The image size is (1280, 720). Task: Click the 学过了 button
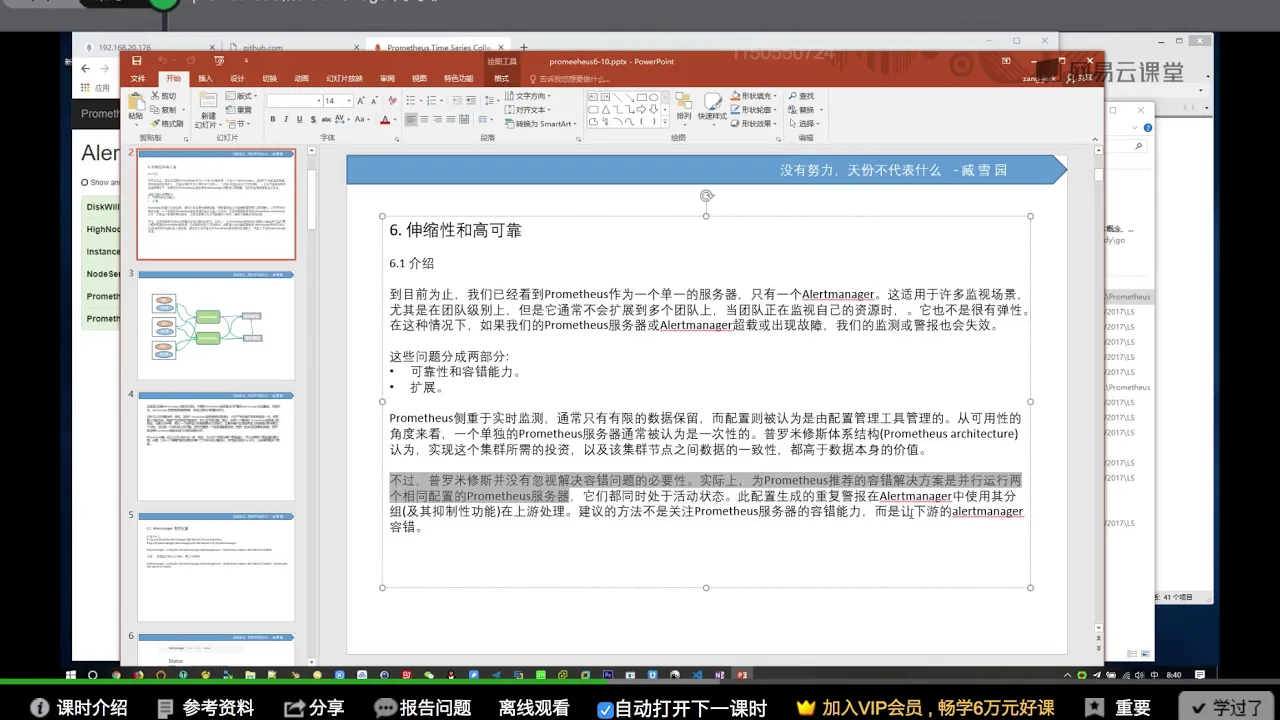[x=1226, y=707]
